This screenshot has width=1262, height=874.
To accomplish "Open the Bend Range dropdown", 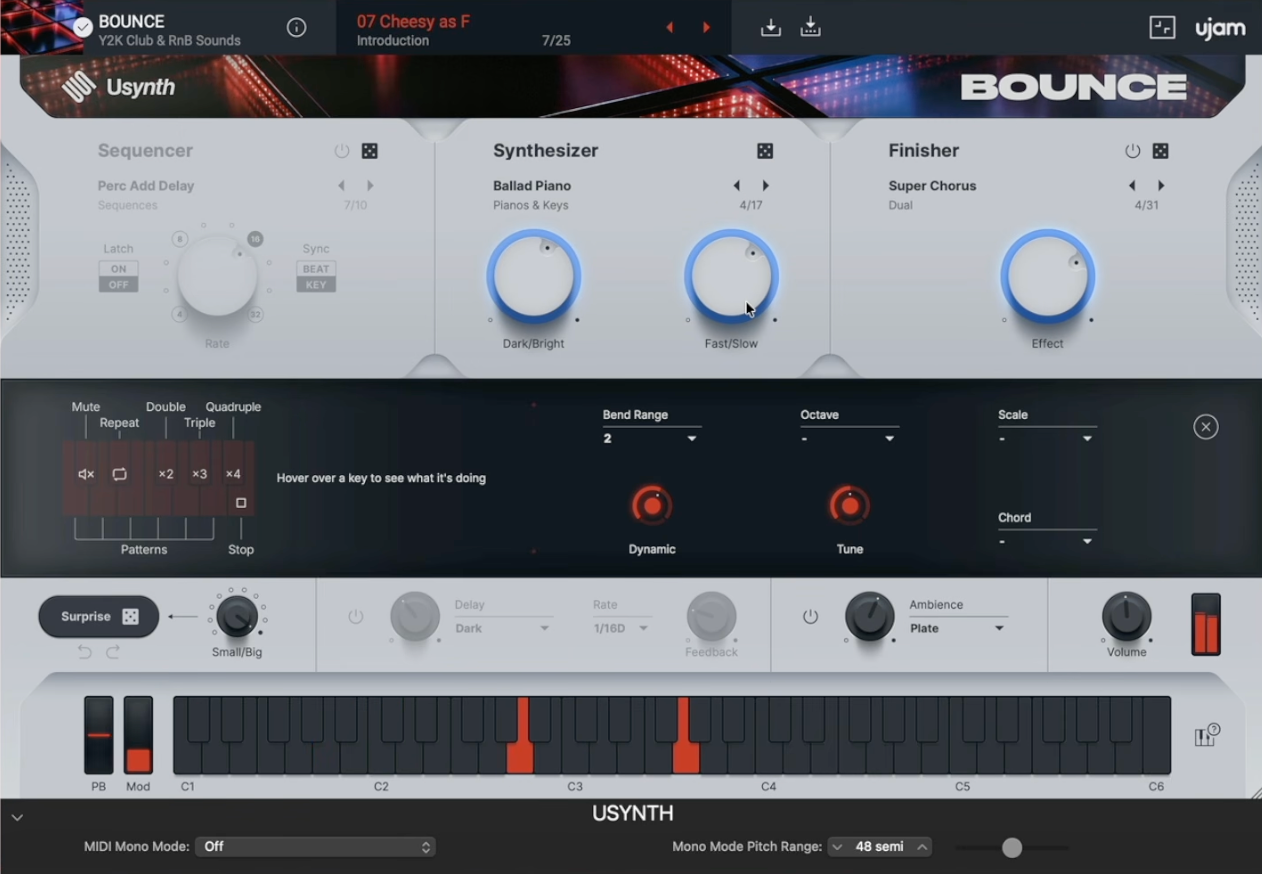I will click(x=651, y=438).
